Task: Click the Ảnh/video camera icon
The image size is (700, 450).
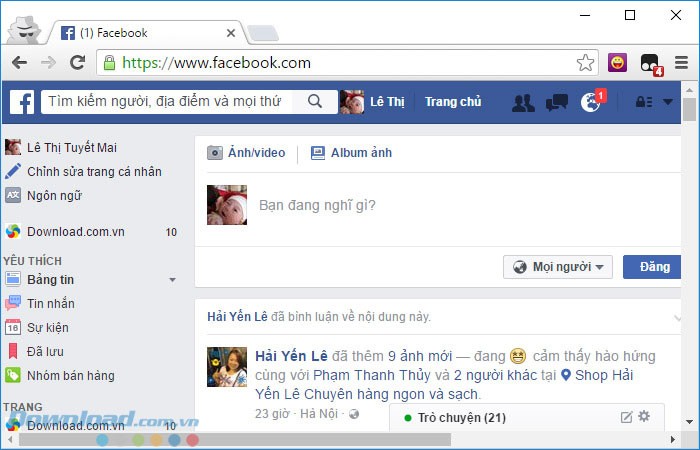Action: (215, 153)
